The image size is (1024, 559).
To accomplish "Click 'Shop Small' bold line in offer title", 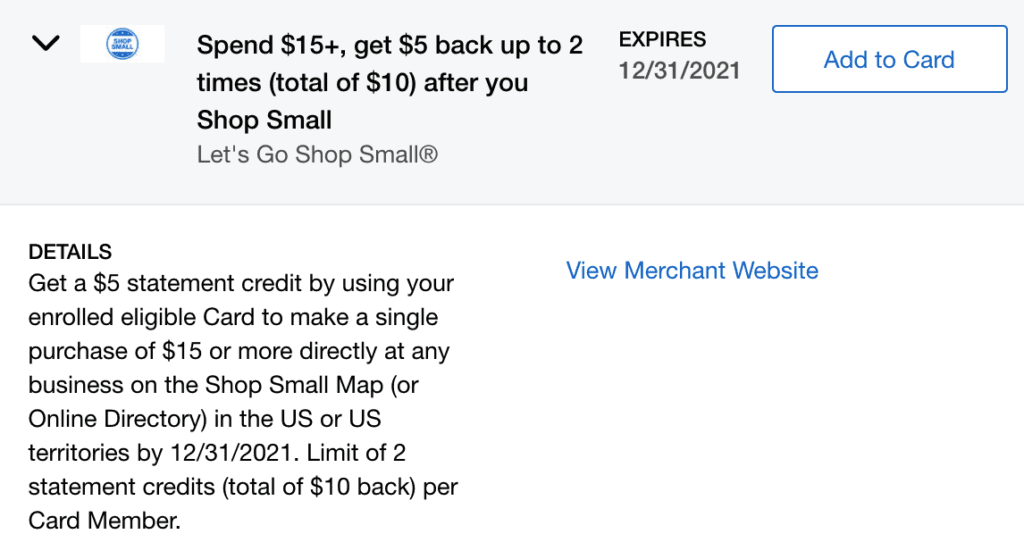I will (264, 120).
